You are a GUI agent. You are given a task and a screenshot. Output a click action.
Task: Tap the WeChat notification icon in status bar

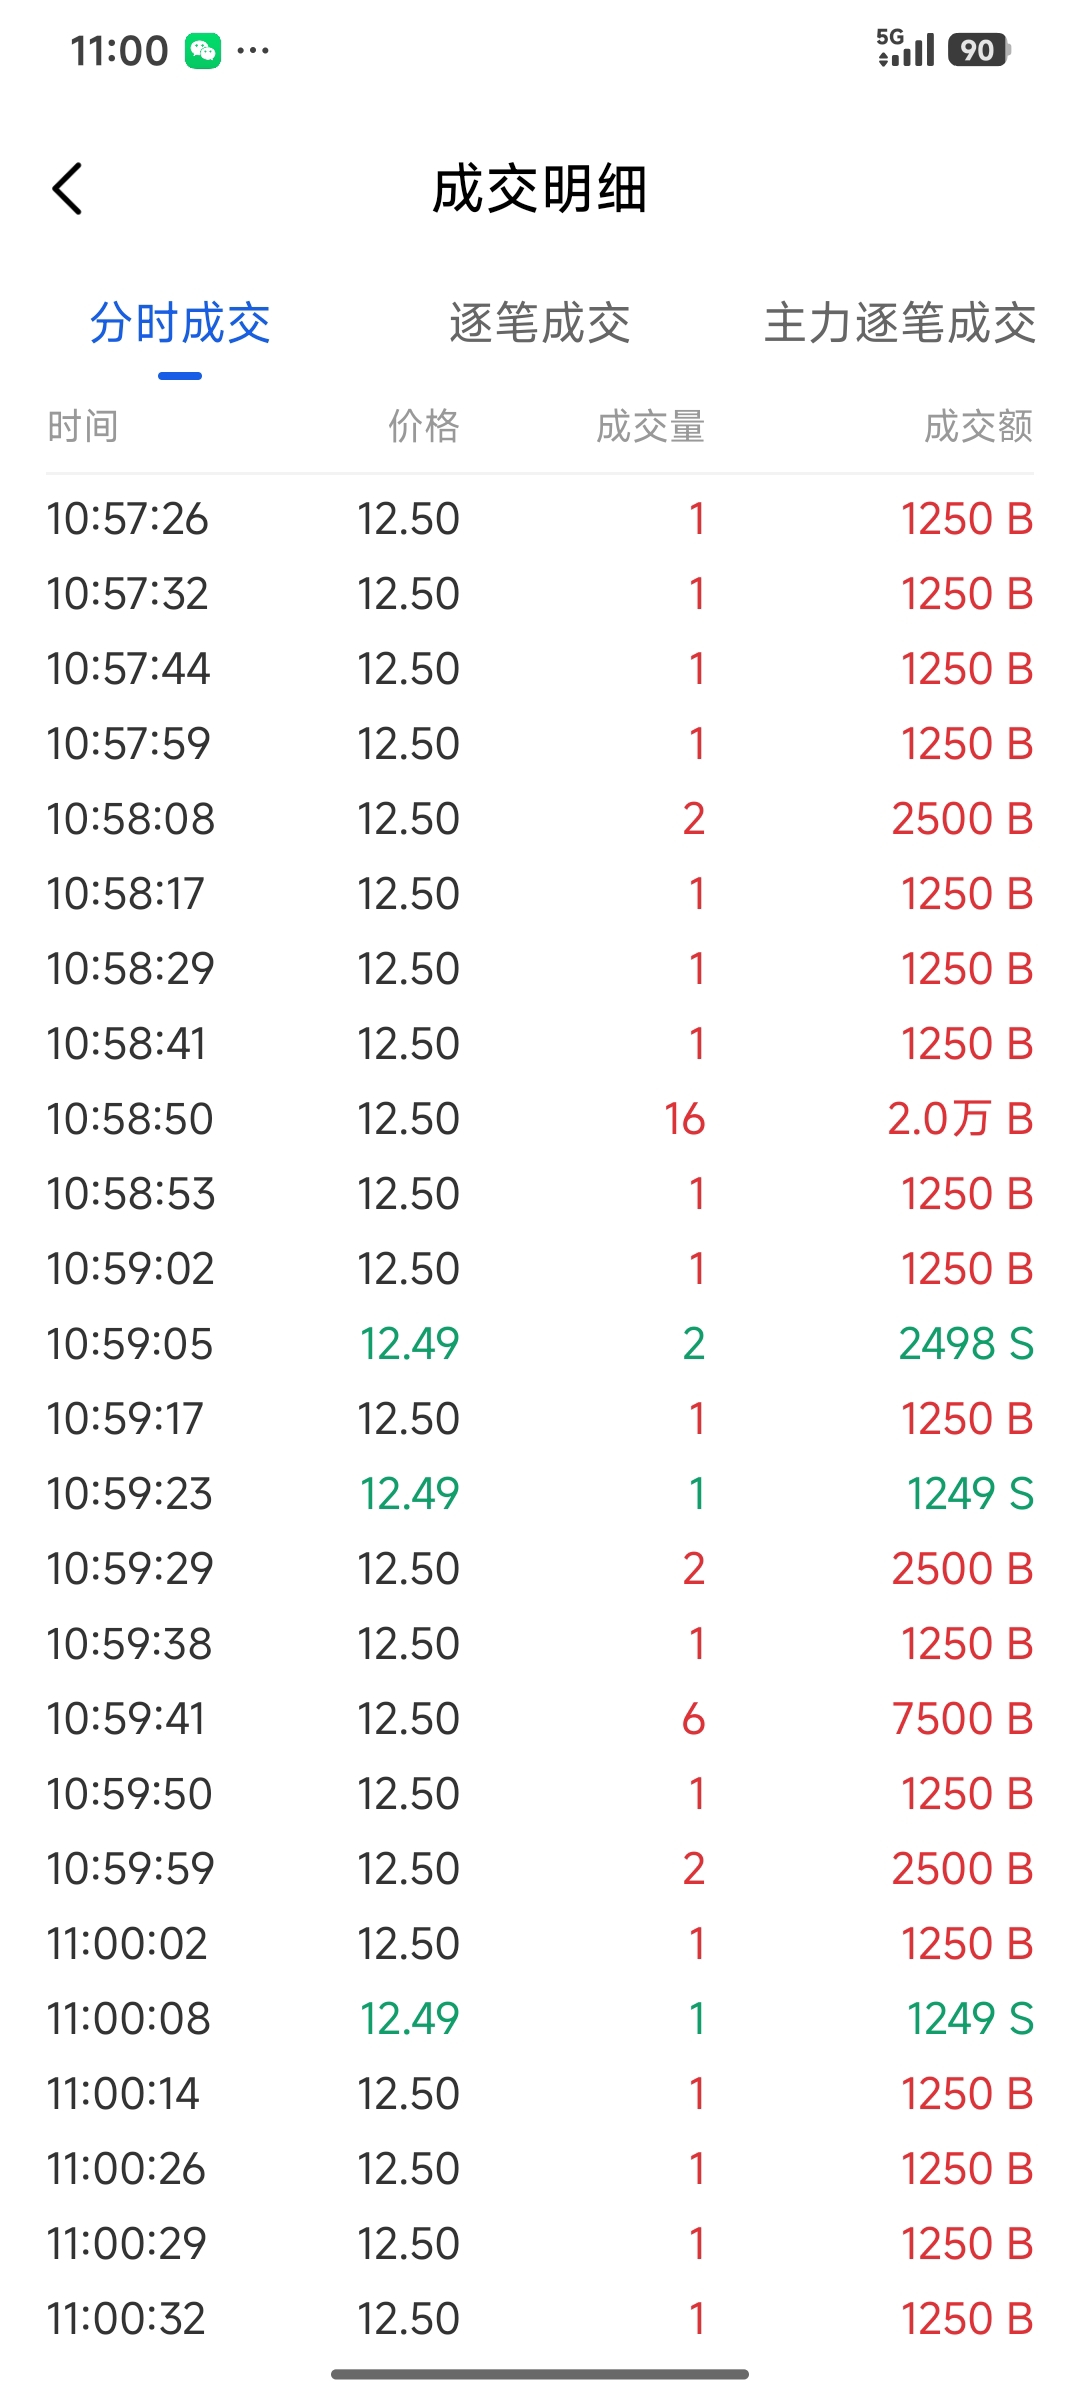(x=203, y=50)
